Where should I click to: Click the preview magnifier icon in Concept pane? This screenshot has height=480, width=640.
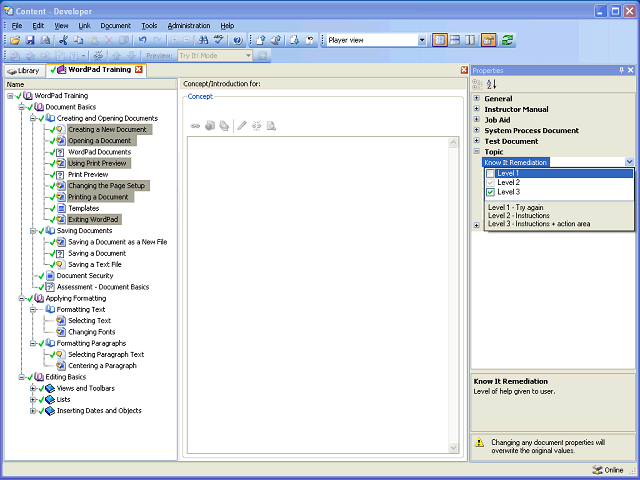point(271,126)
